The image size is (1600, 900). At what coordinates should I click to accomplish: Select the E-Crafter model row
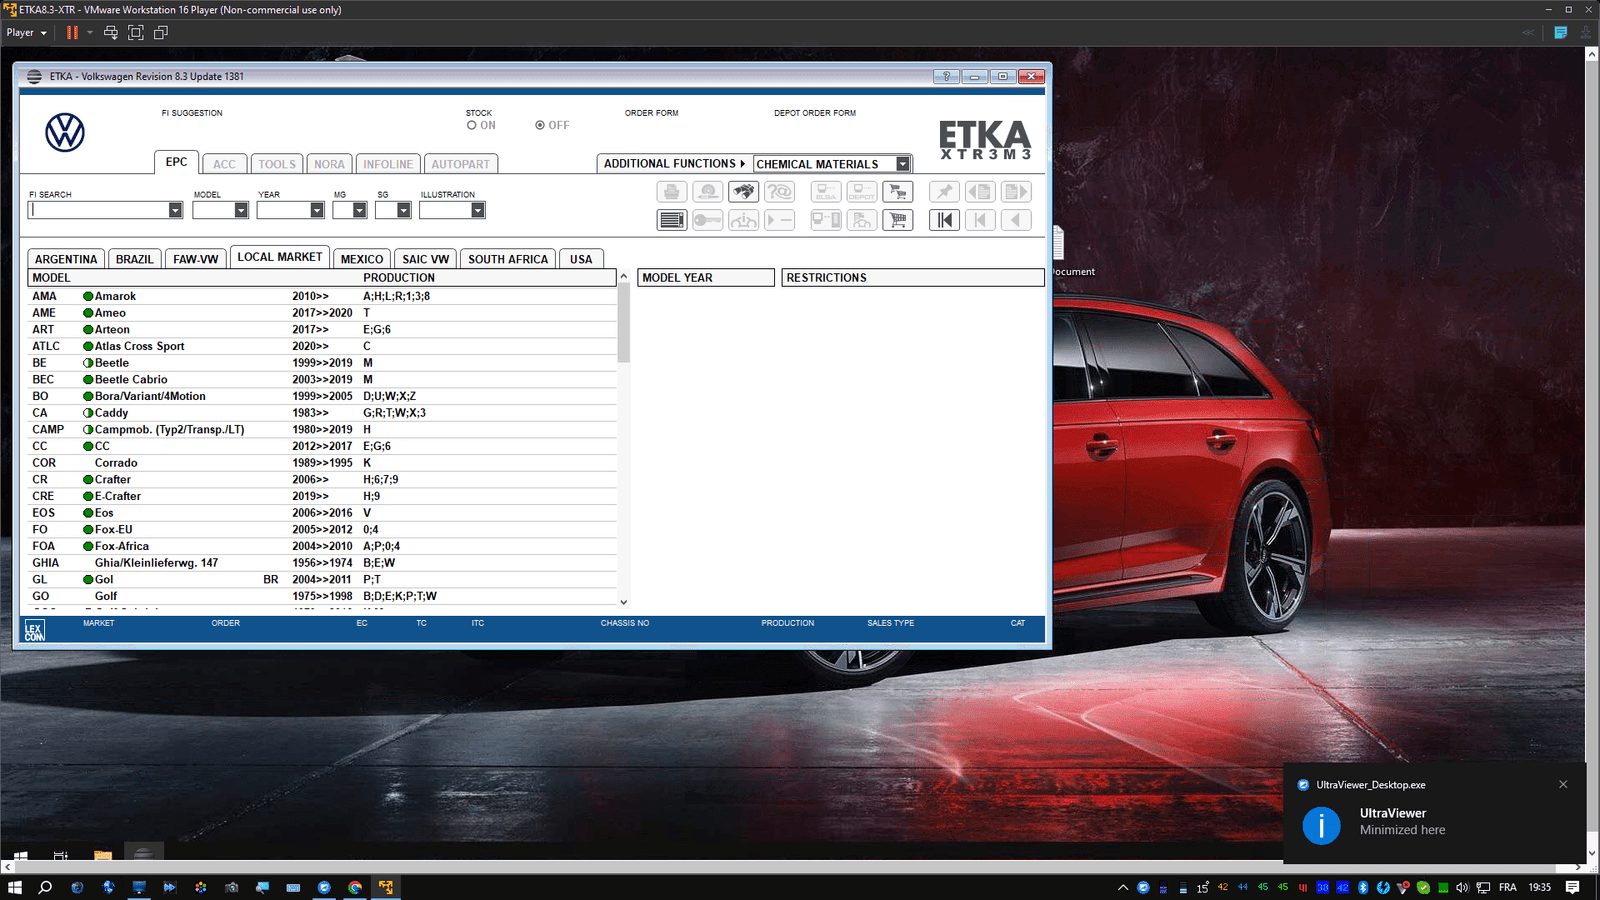point(322,496)
